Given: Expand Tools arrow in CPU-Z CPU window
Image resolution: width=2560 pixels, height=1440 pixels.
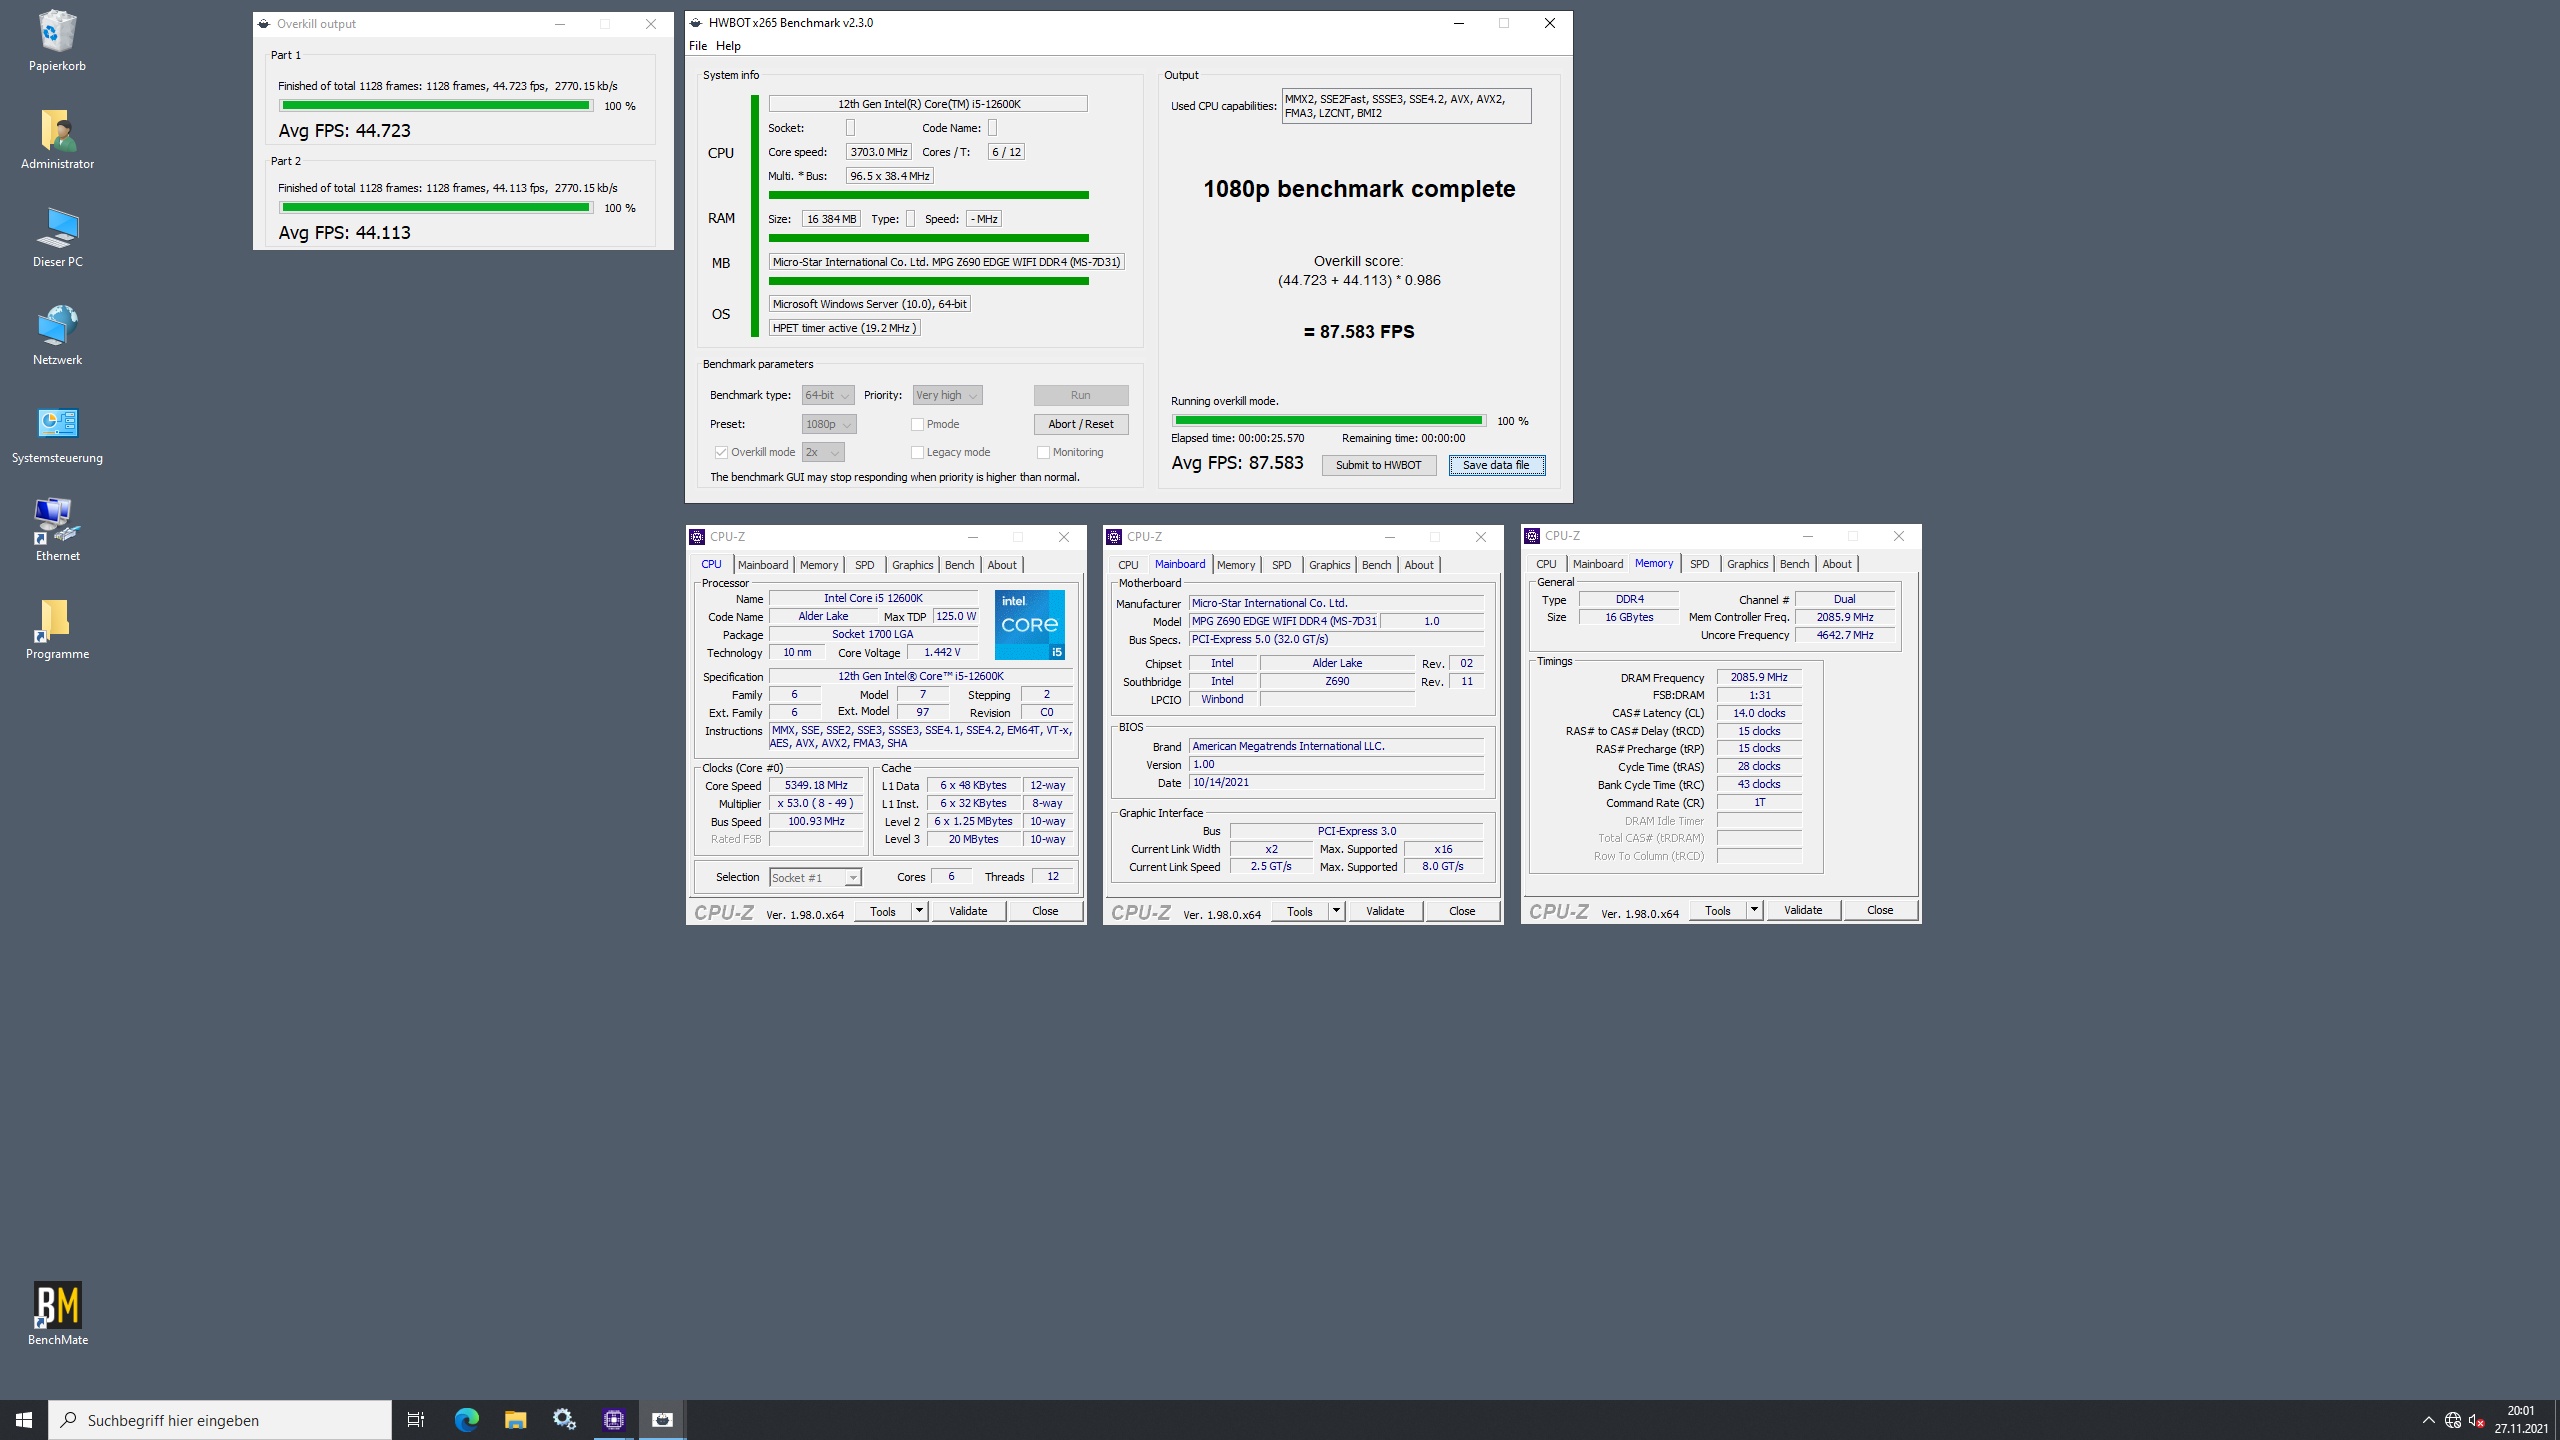Looking at the screenshot, I should pos(919,911).
